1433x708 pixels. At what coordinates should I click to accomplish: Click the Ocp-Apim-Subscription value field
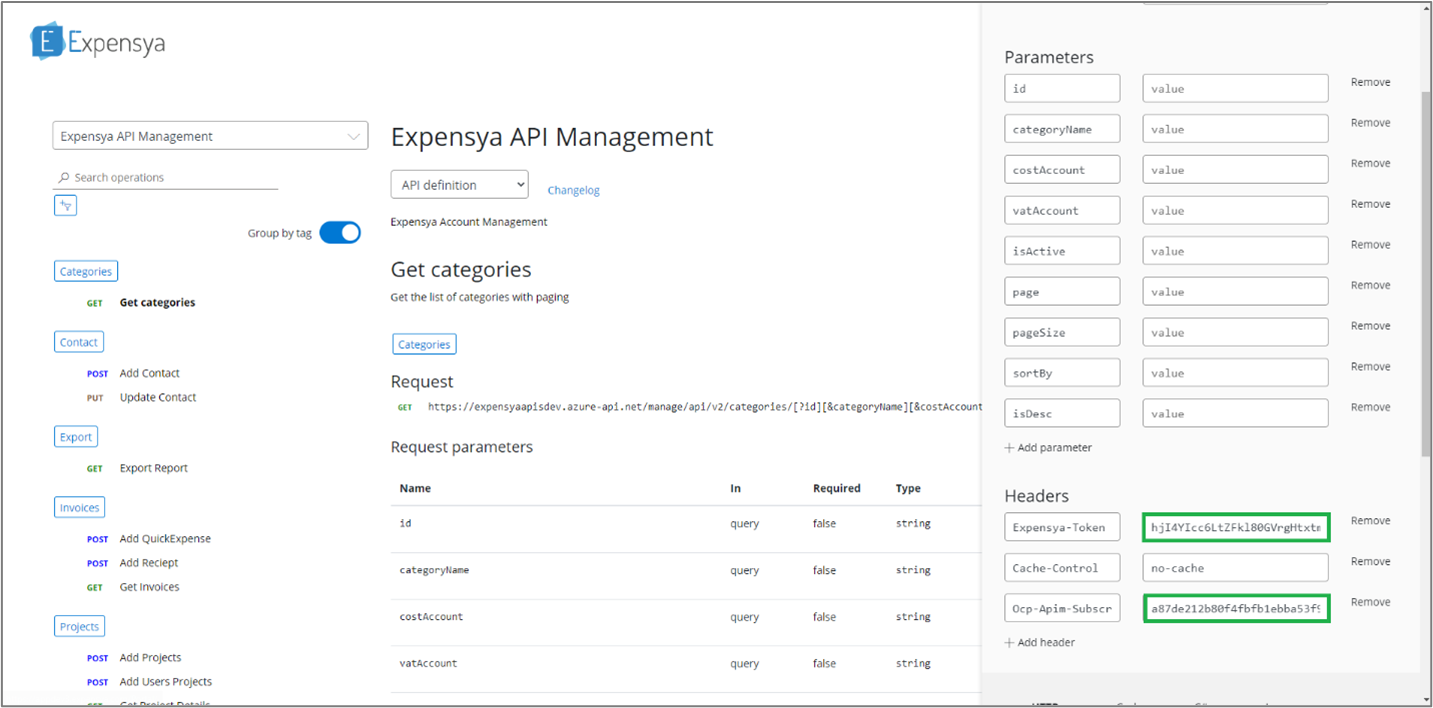tap(1236, 608)
